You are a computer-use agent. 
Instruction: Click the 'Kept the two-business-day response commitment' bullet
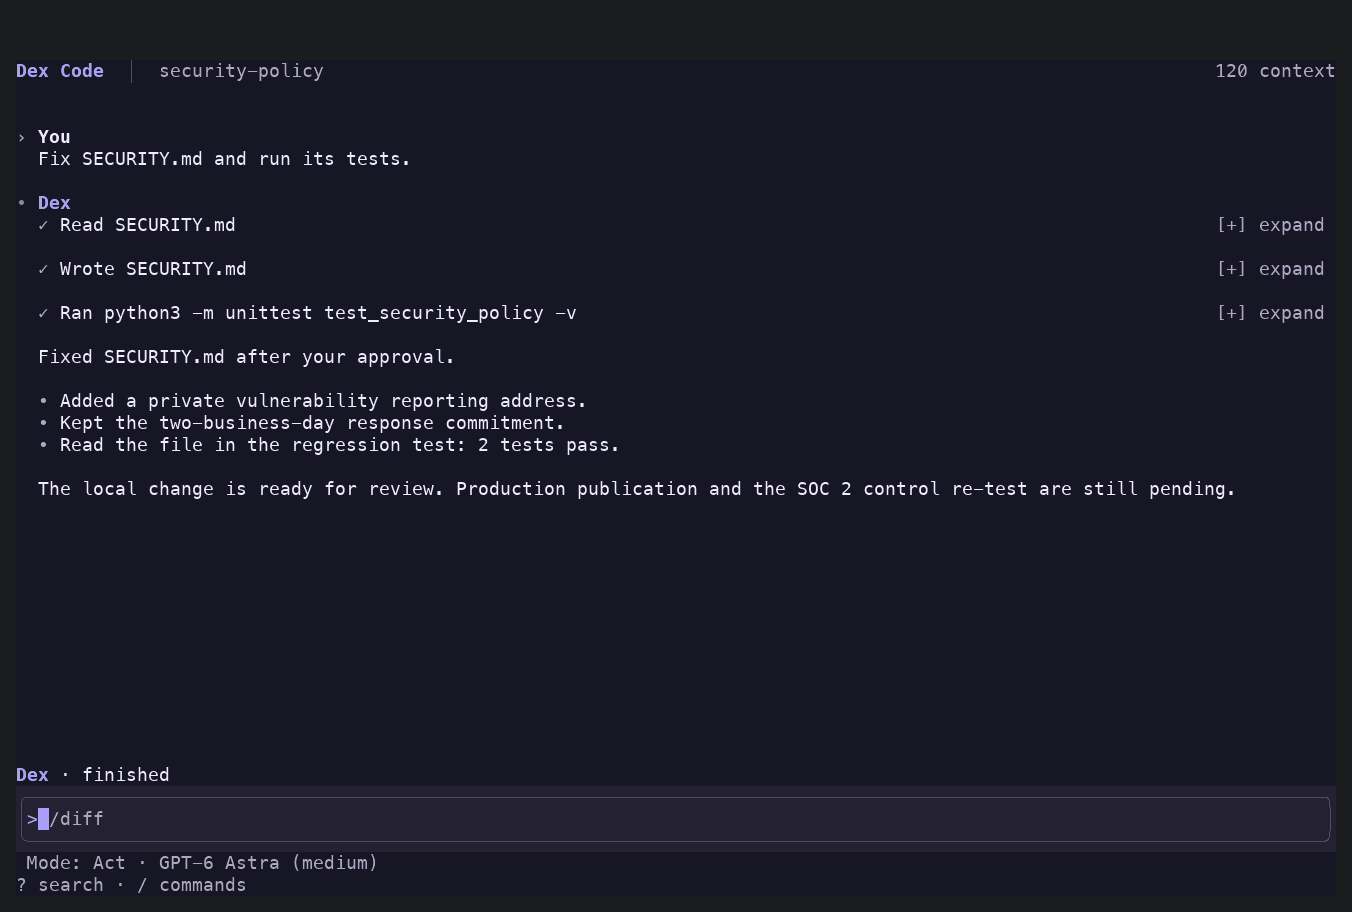click(x=301, y=423)
